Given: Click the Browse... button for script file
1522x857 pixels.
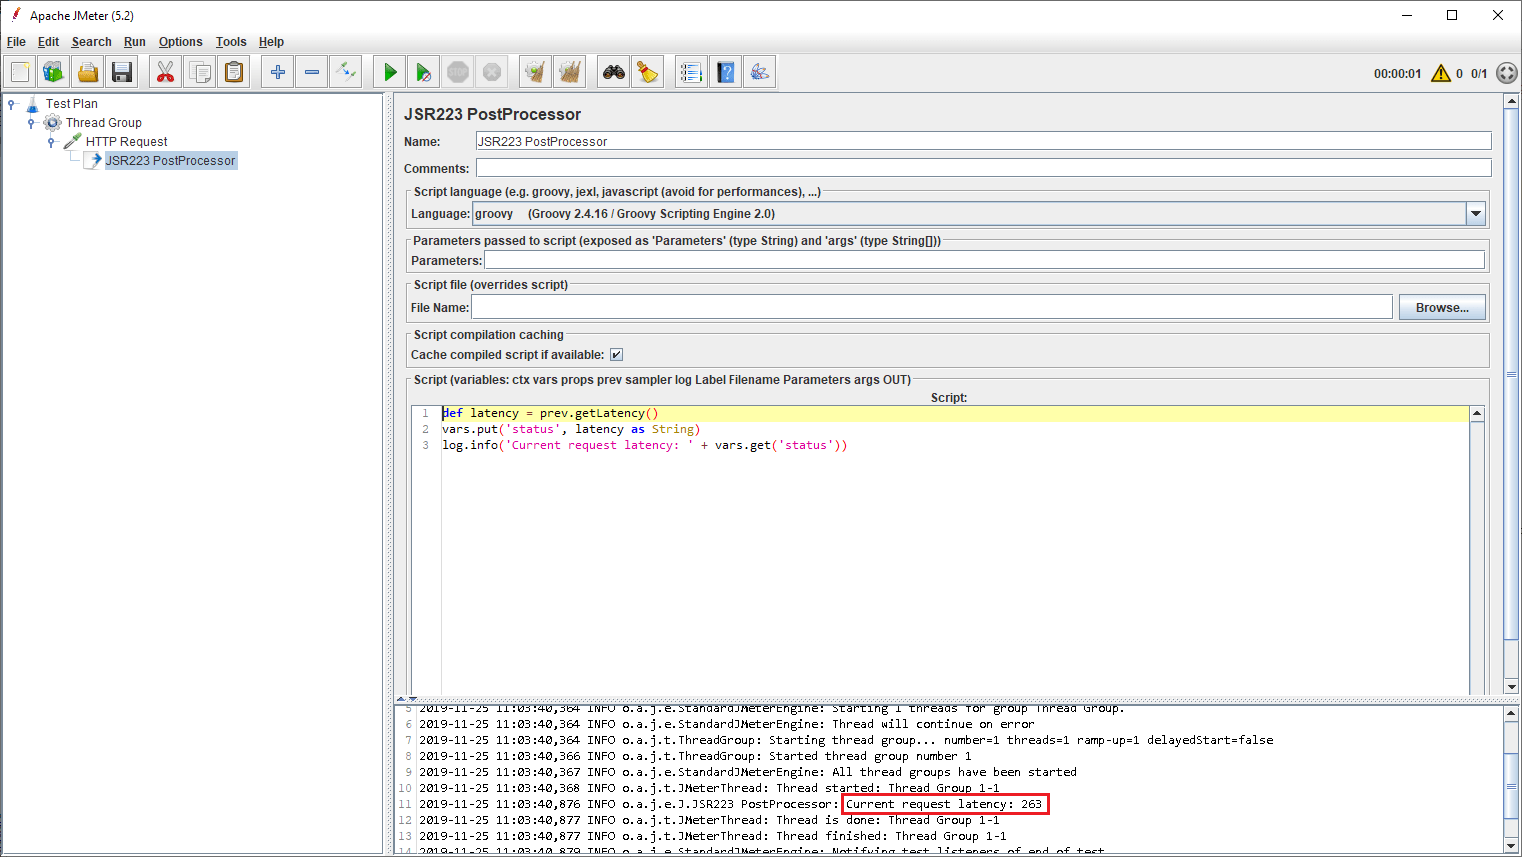Looking at the screenshot, I should pyautogui.click(x=1442, y=308).
